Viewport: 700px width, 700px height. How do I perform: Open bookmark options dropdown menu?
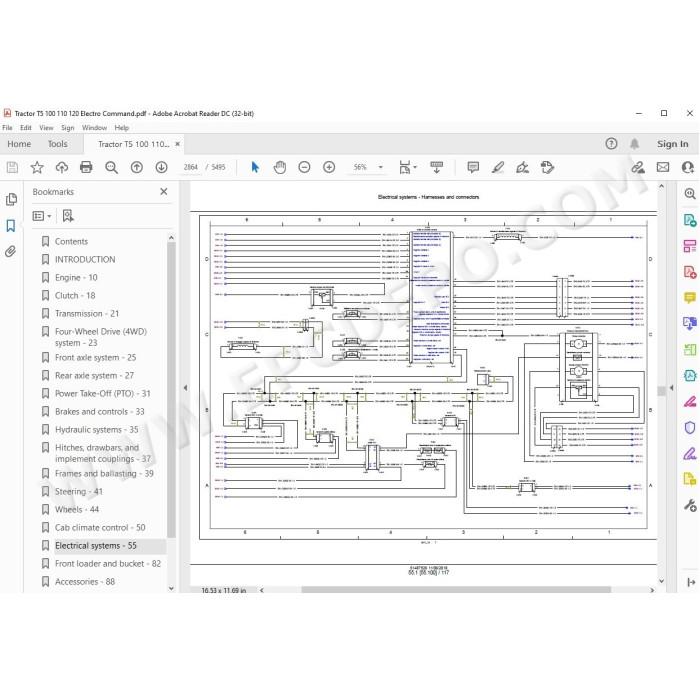pos(42,216)
